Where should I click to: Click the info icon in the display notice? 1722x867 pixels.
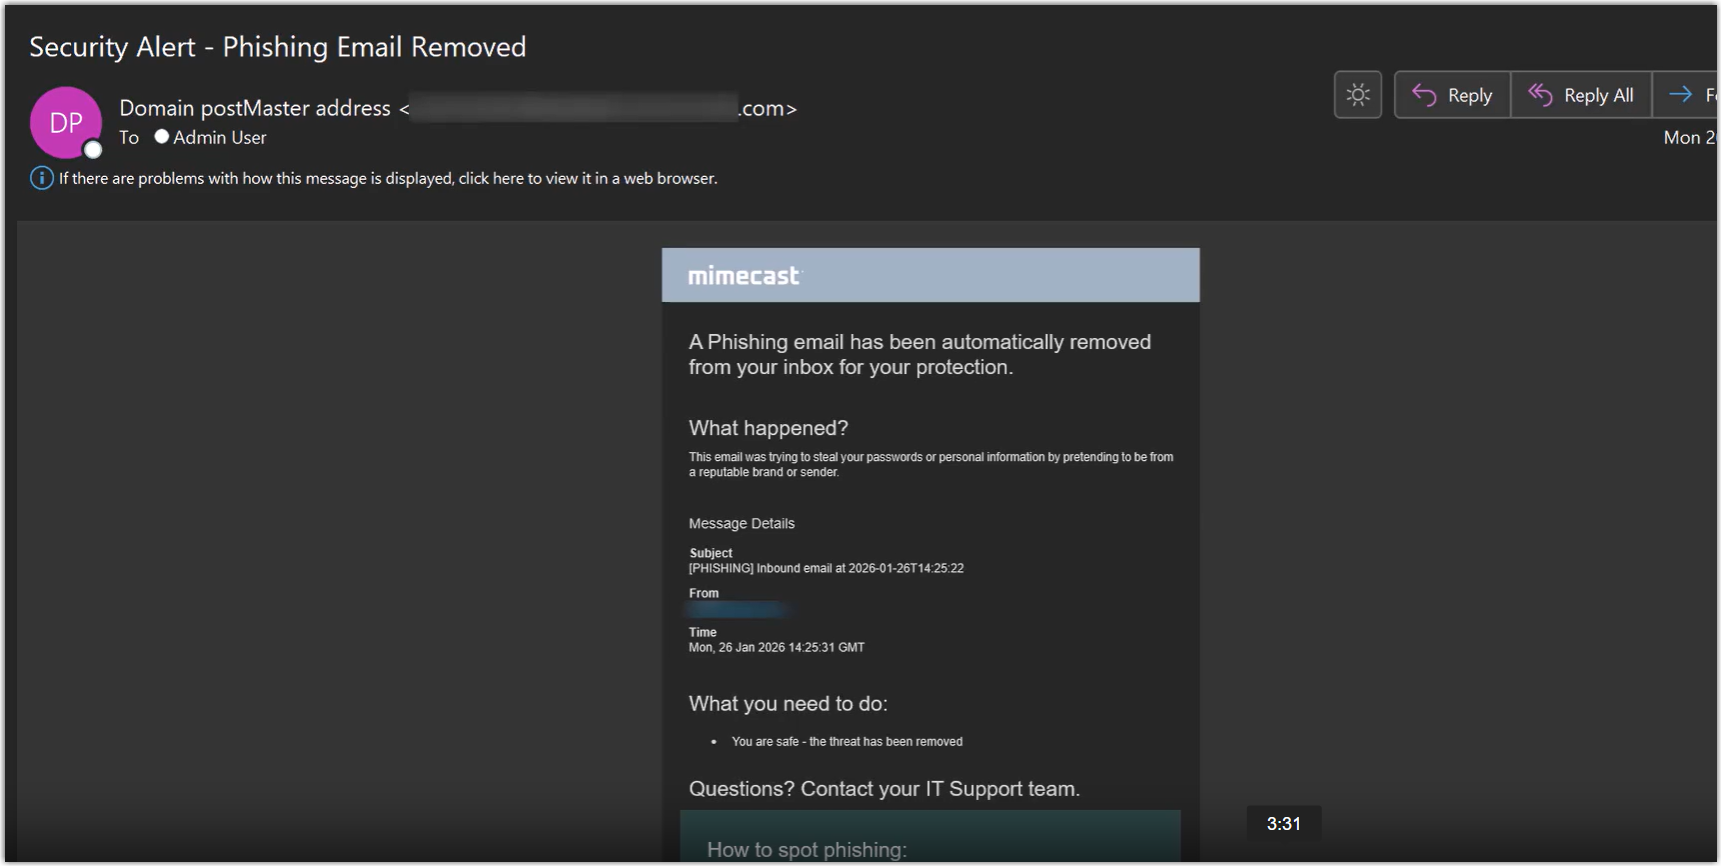pos(41,178)
